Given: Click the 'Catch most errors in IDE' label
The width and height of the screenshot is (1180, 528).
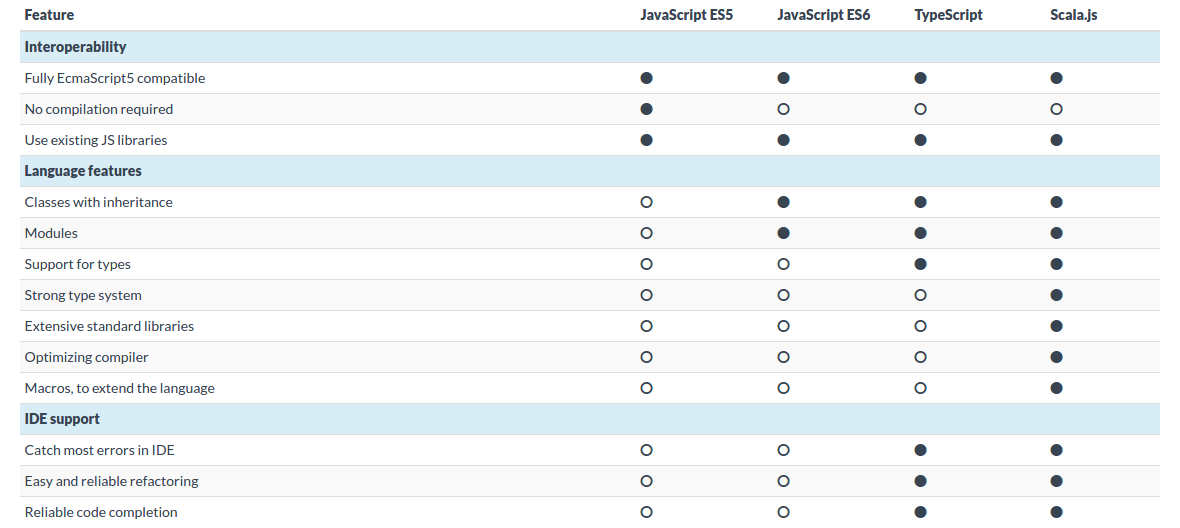Looking at the screenshot, I should point(99,451).
